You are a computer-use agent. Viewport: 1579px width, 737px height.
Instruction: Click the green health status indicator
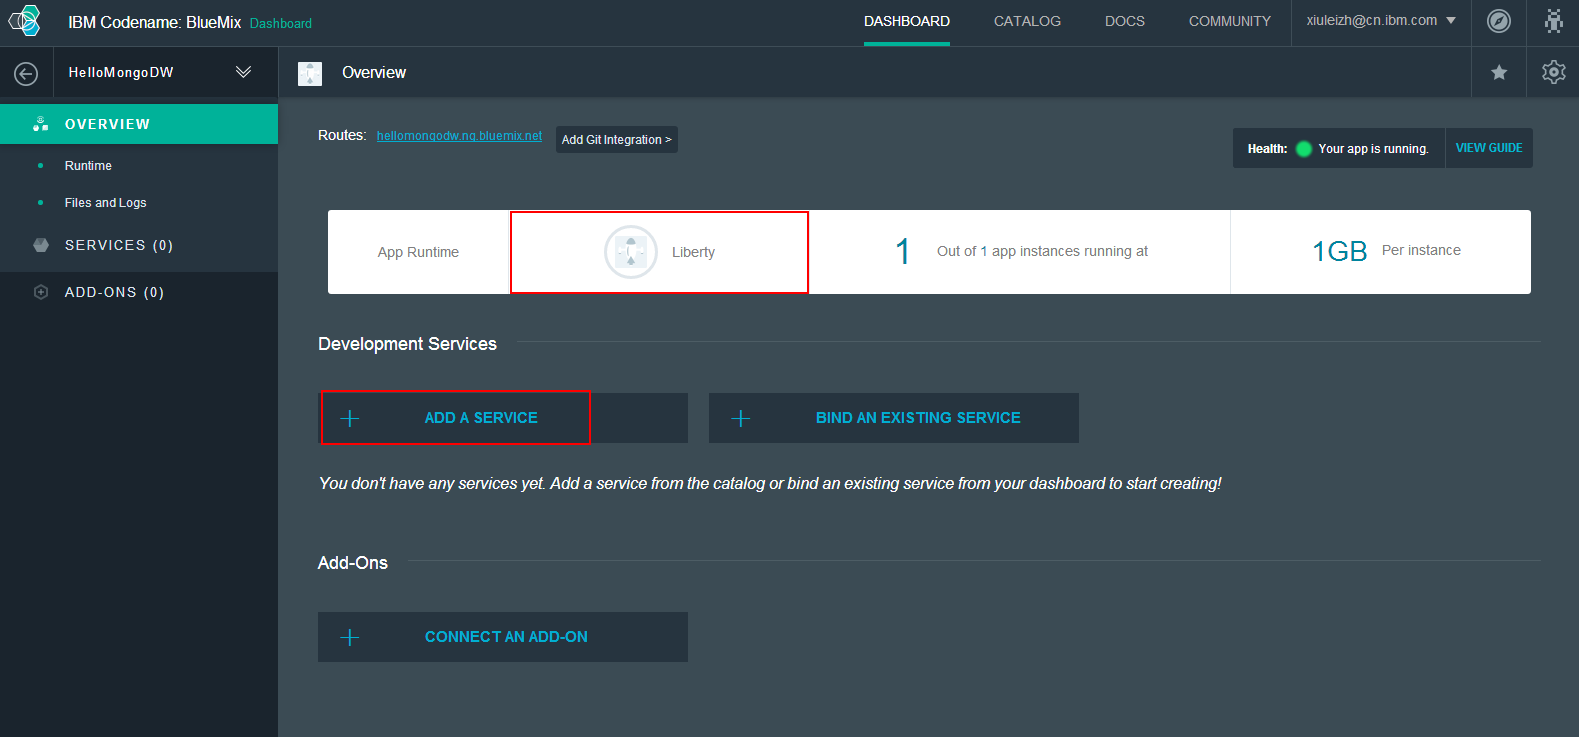[x=1304, y=149]
